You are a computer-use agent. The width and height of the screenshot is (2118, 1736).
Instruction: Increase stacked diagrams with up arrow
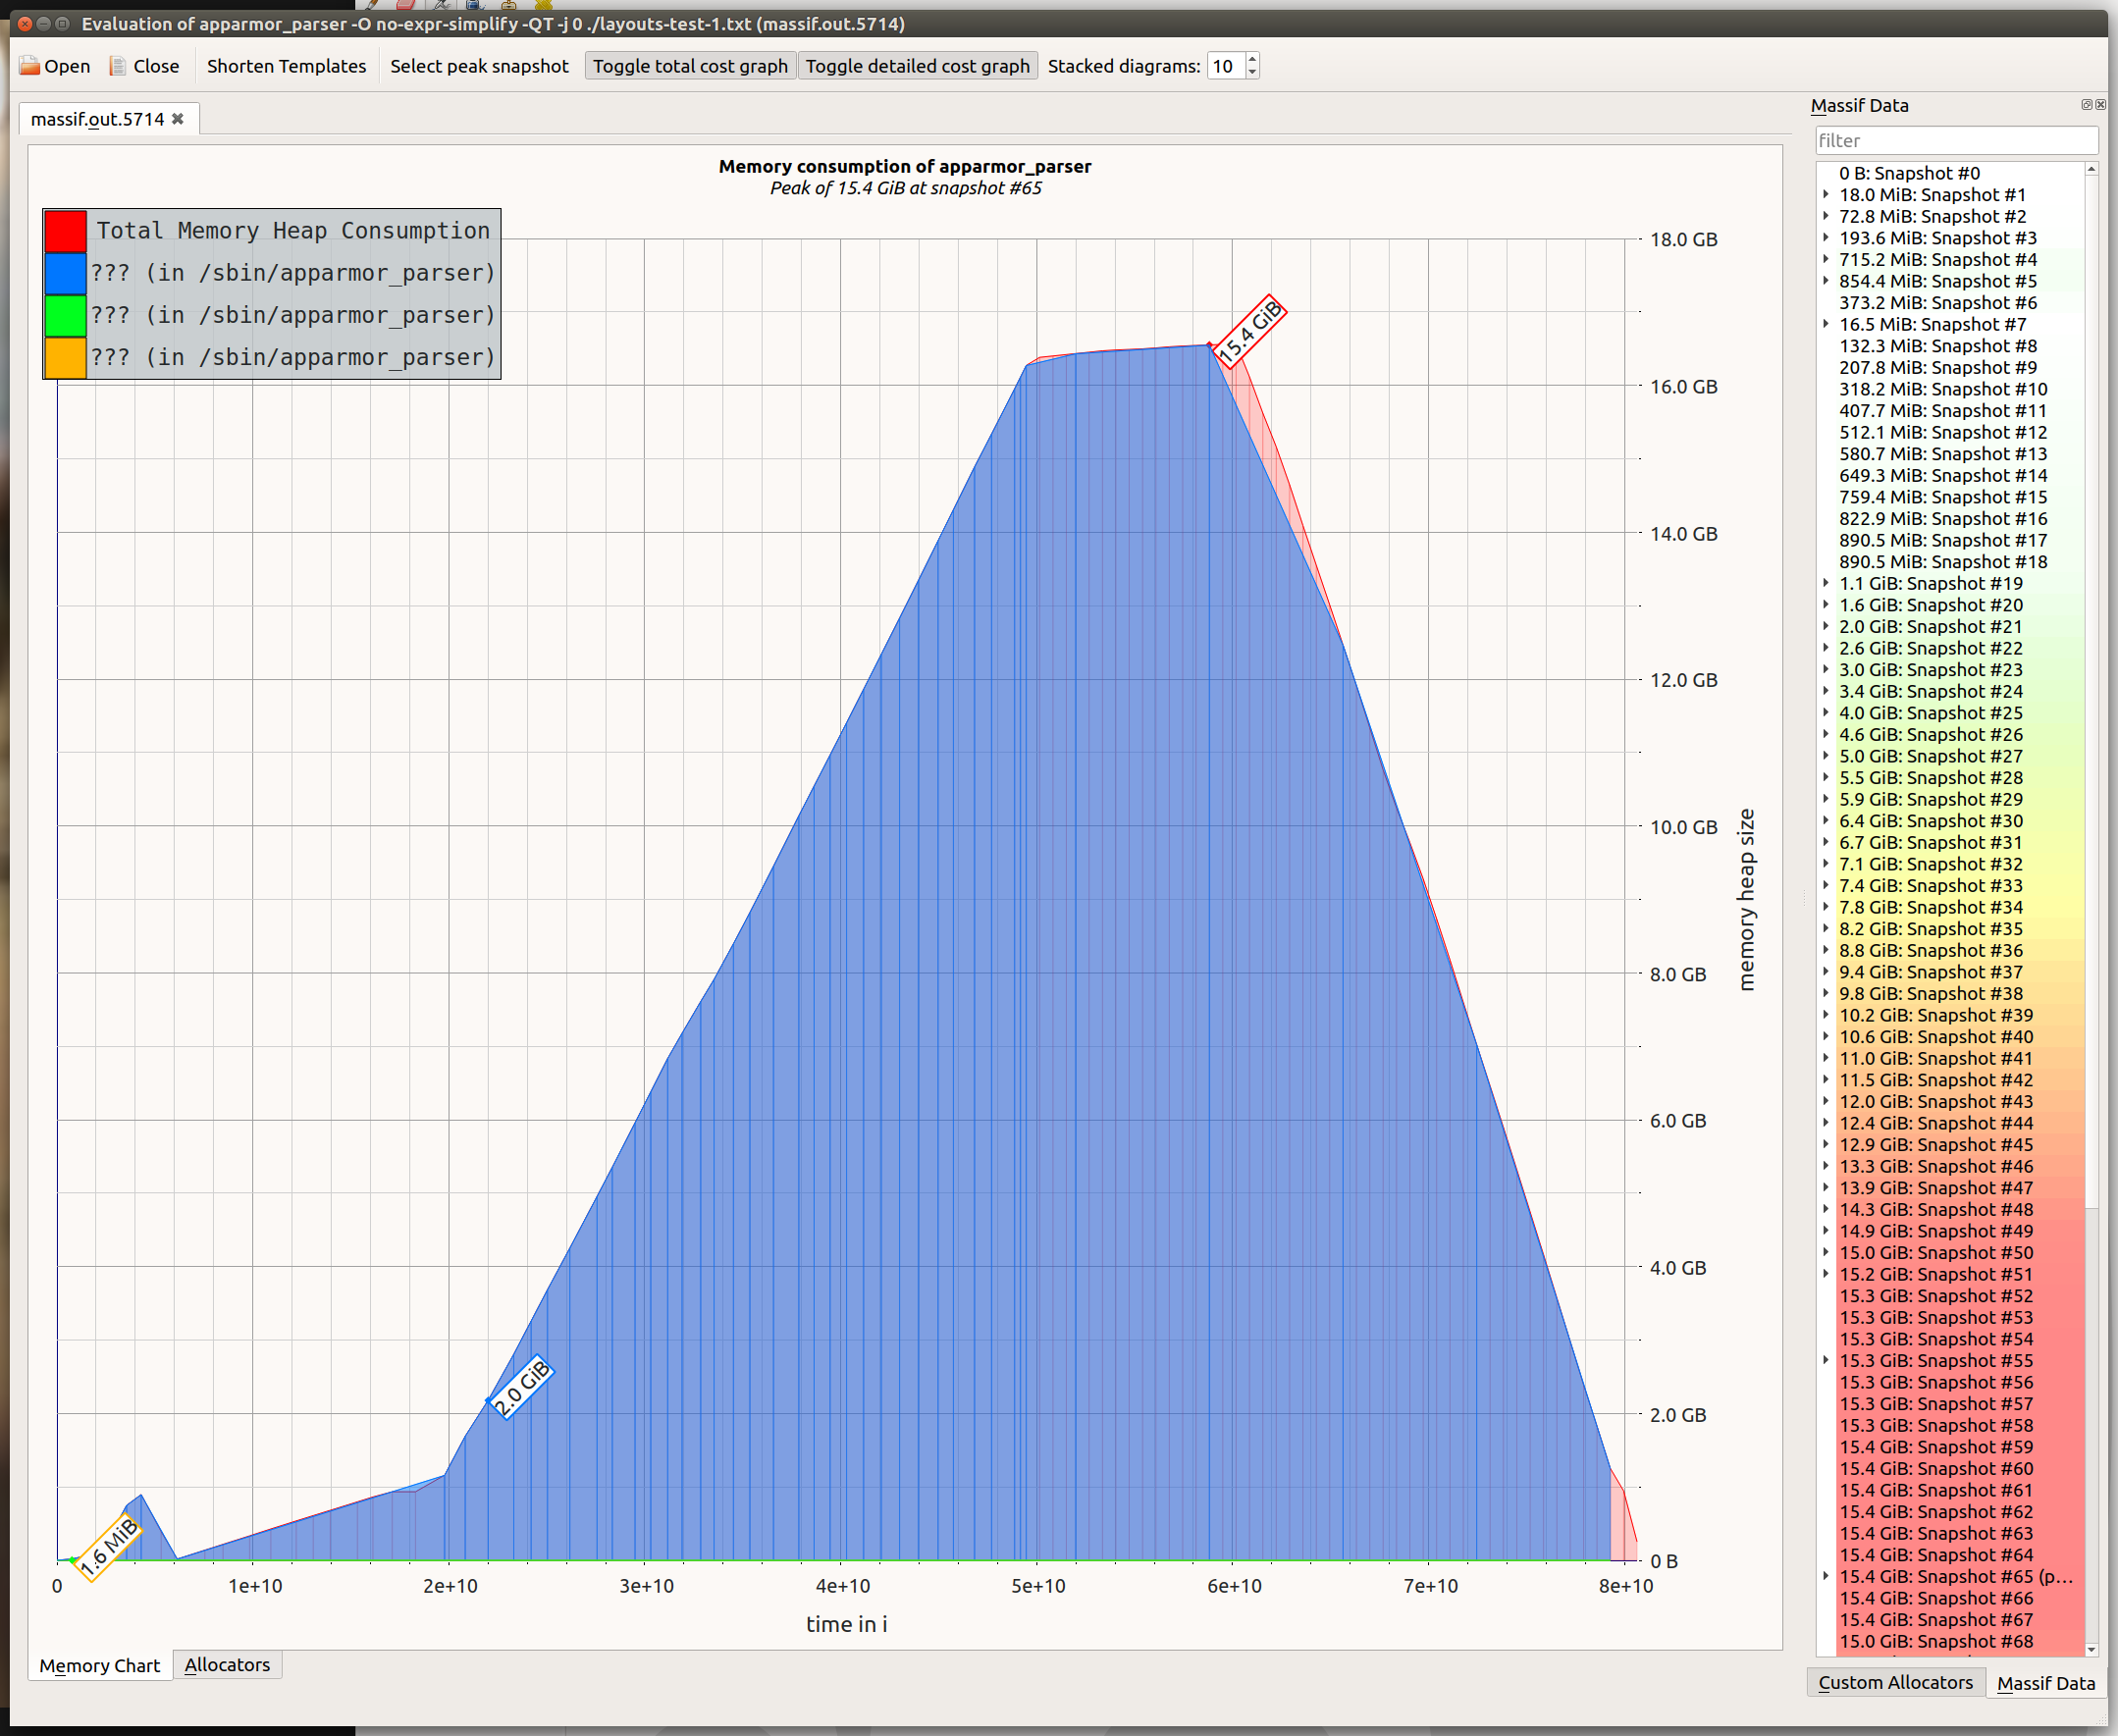[x=1252, y=60]
